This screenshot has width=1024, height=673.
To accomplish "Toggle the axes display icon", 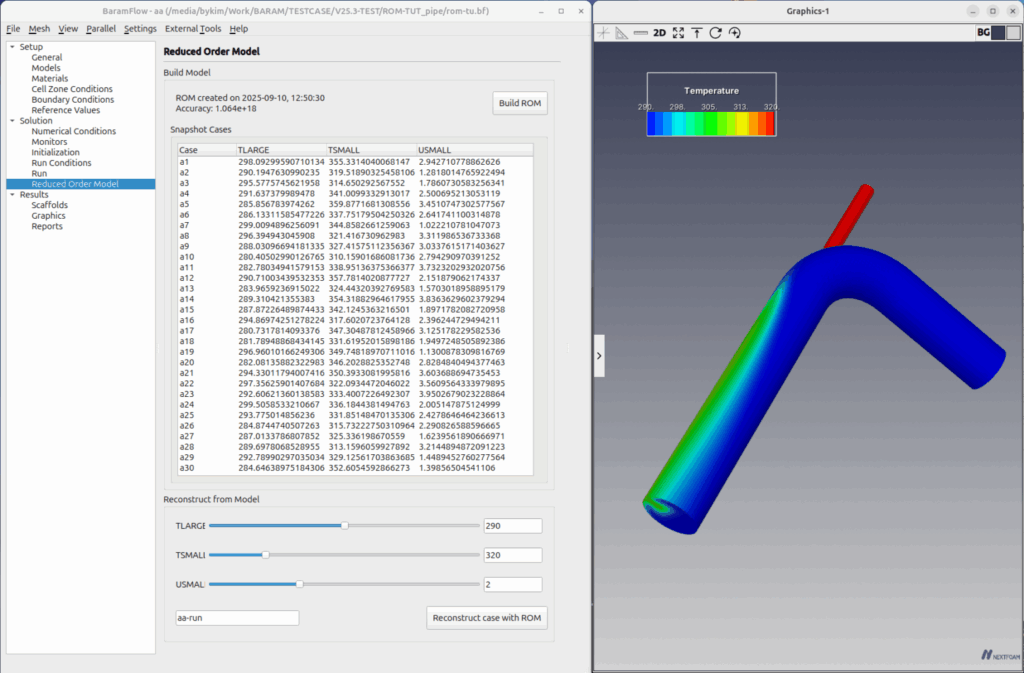I will tap(603, 33).
